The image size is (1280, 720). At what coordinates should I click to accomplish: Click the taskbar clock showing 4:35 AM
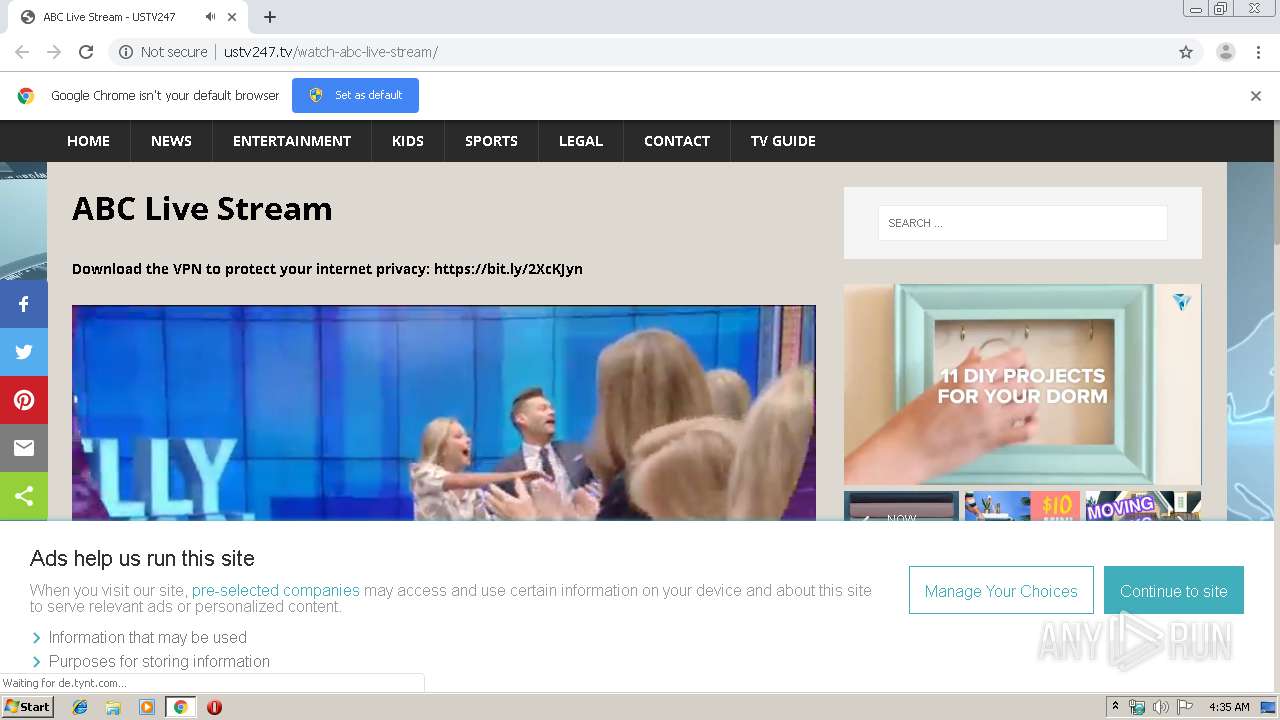click(1229, 707)
